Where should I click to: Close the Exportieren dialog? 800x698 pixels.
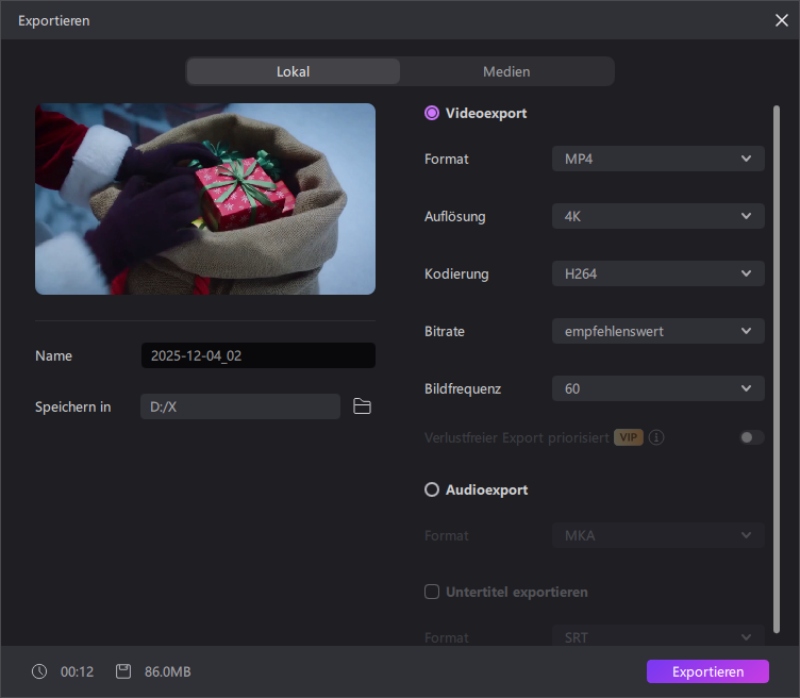(x=781, y=20)
